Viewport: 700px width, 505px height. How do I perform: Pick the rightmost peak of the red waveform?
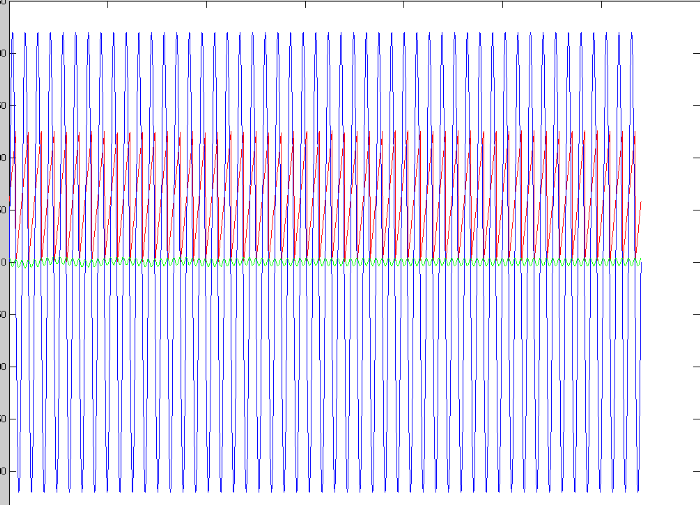[634, 131]
